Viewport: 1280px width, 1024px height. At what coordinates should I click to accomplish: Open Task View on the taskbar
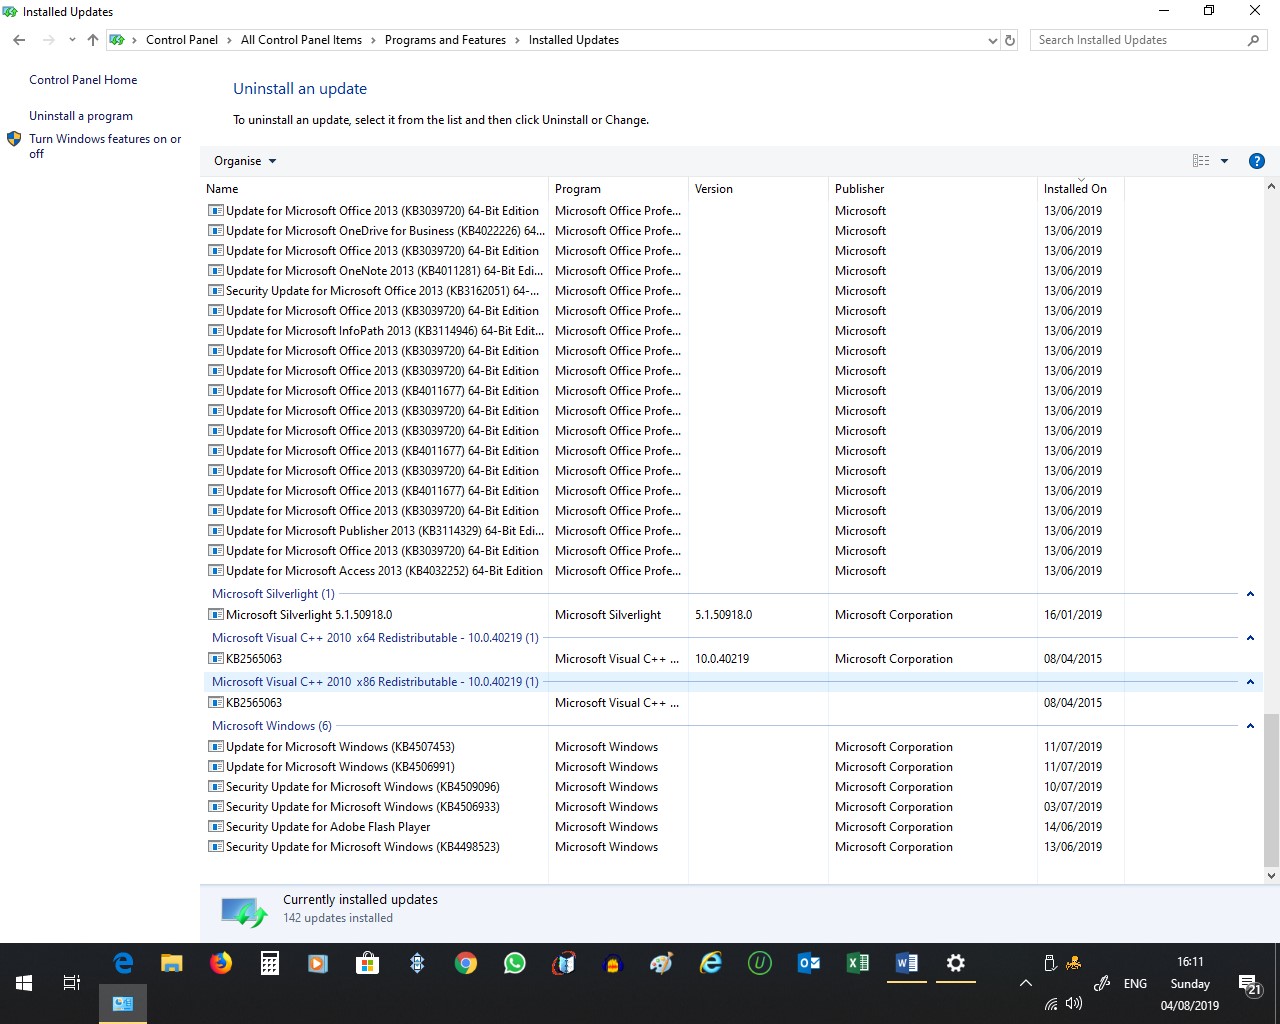pyautogui.click(x=72, y=983)
